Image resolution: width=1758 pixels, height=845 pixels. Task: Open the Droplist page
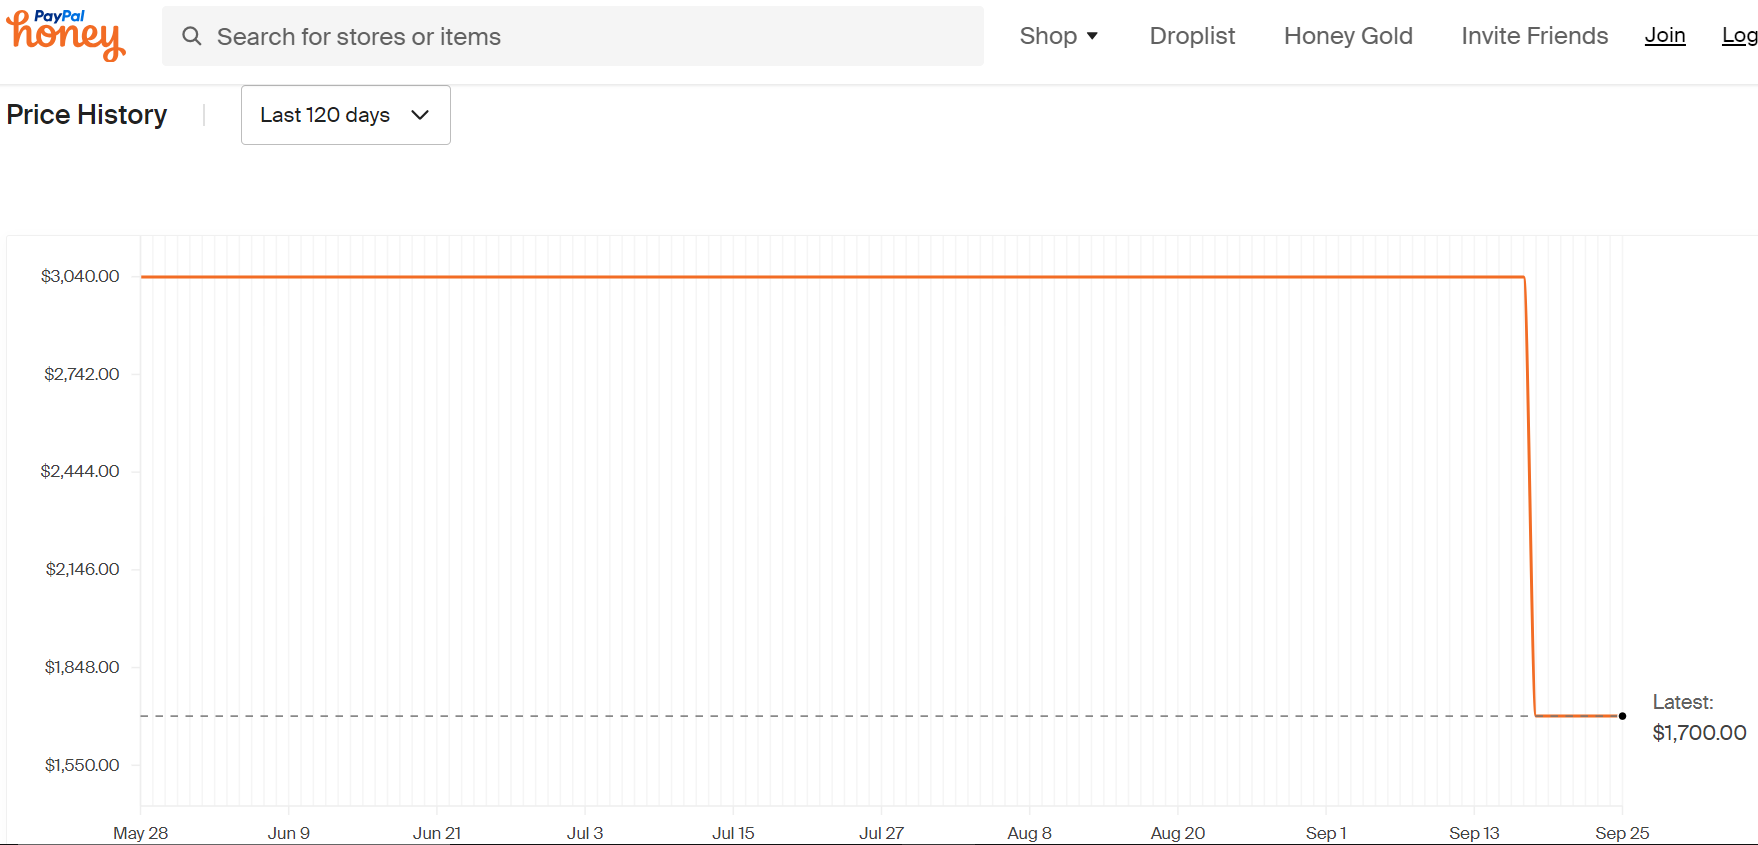pyautogui.click(x=1192, y=36)
